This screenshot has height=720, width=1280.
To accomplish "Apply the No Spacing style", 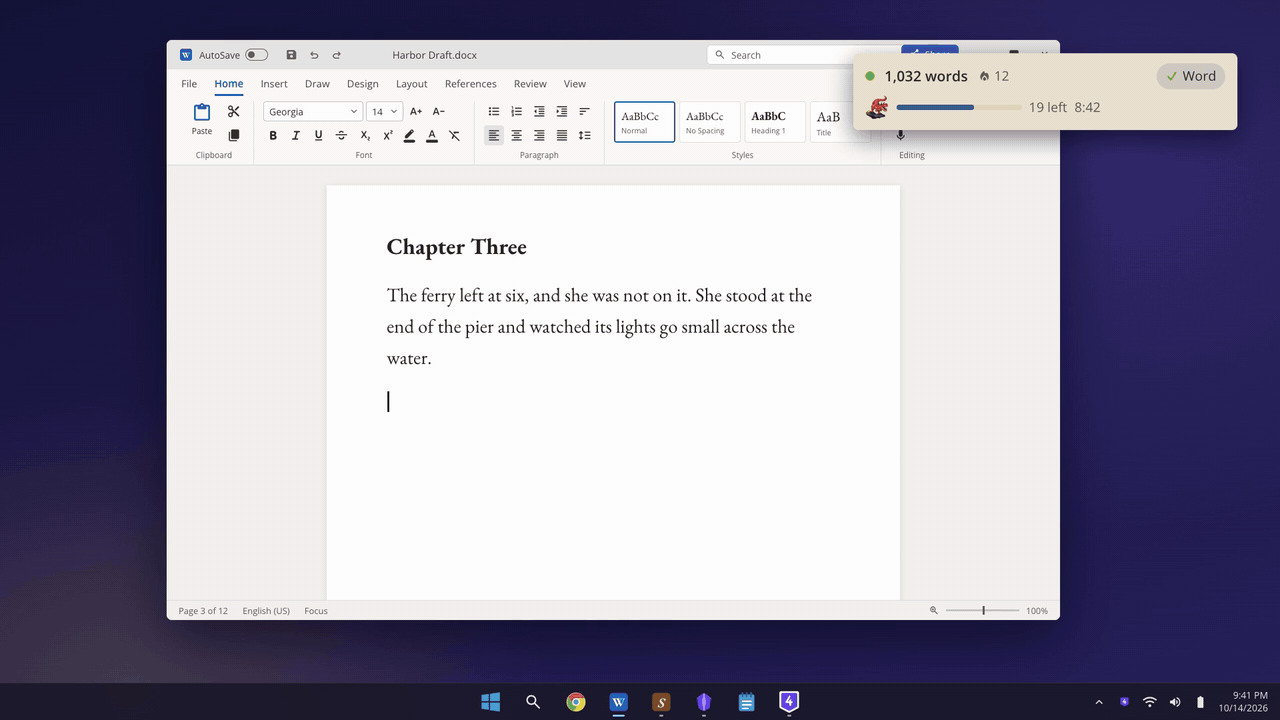I will [710, 122].
